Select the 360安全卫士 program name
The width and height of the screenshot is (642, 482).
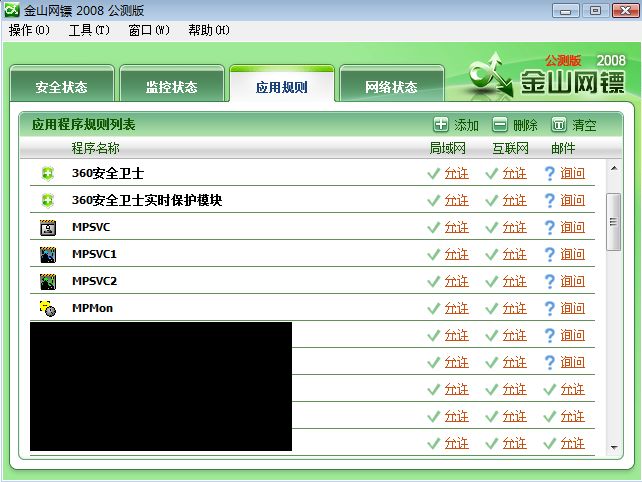coord(108,173)
